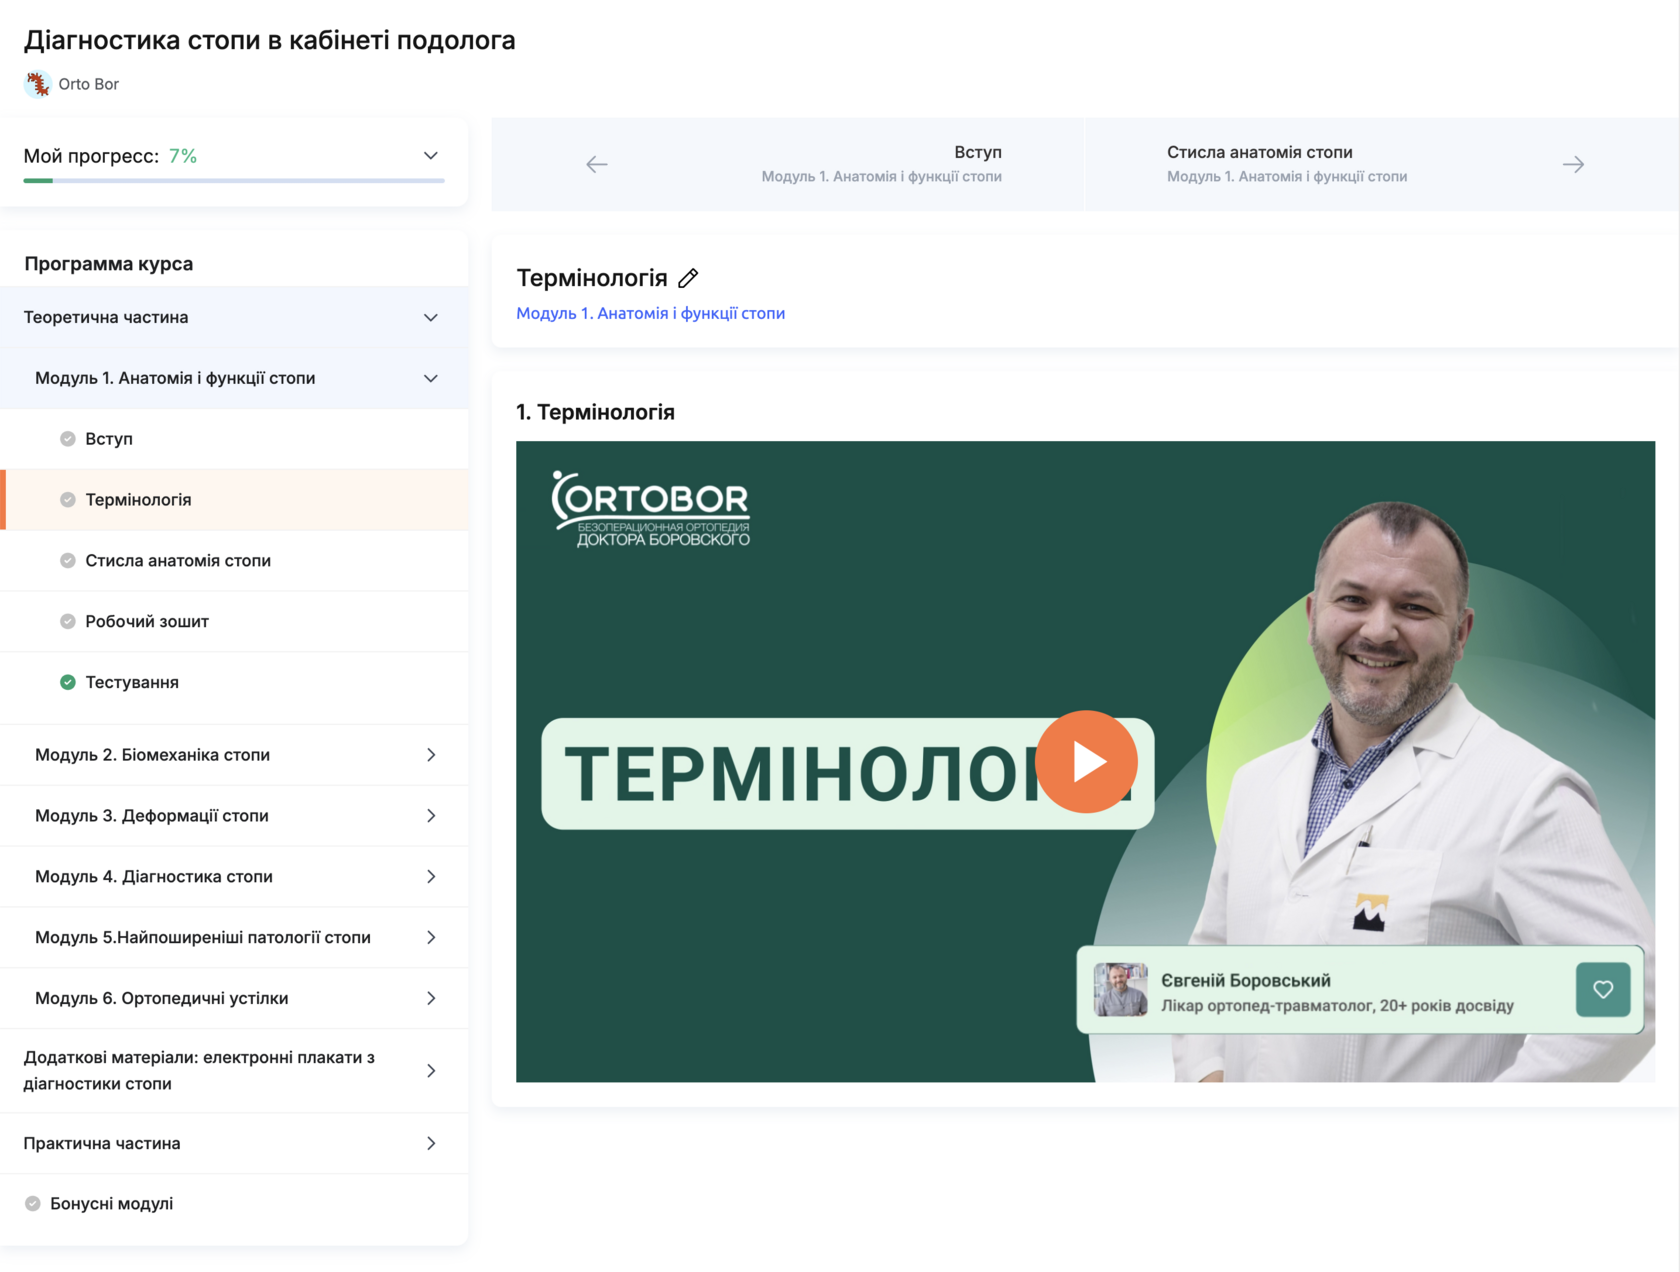Collapse Модуль 1 chevron

(x=431, y=379)
